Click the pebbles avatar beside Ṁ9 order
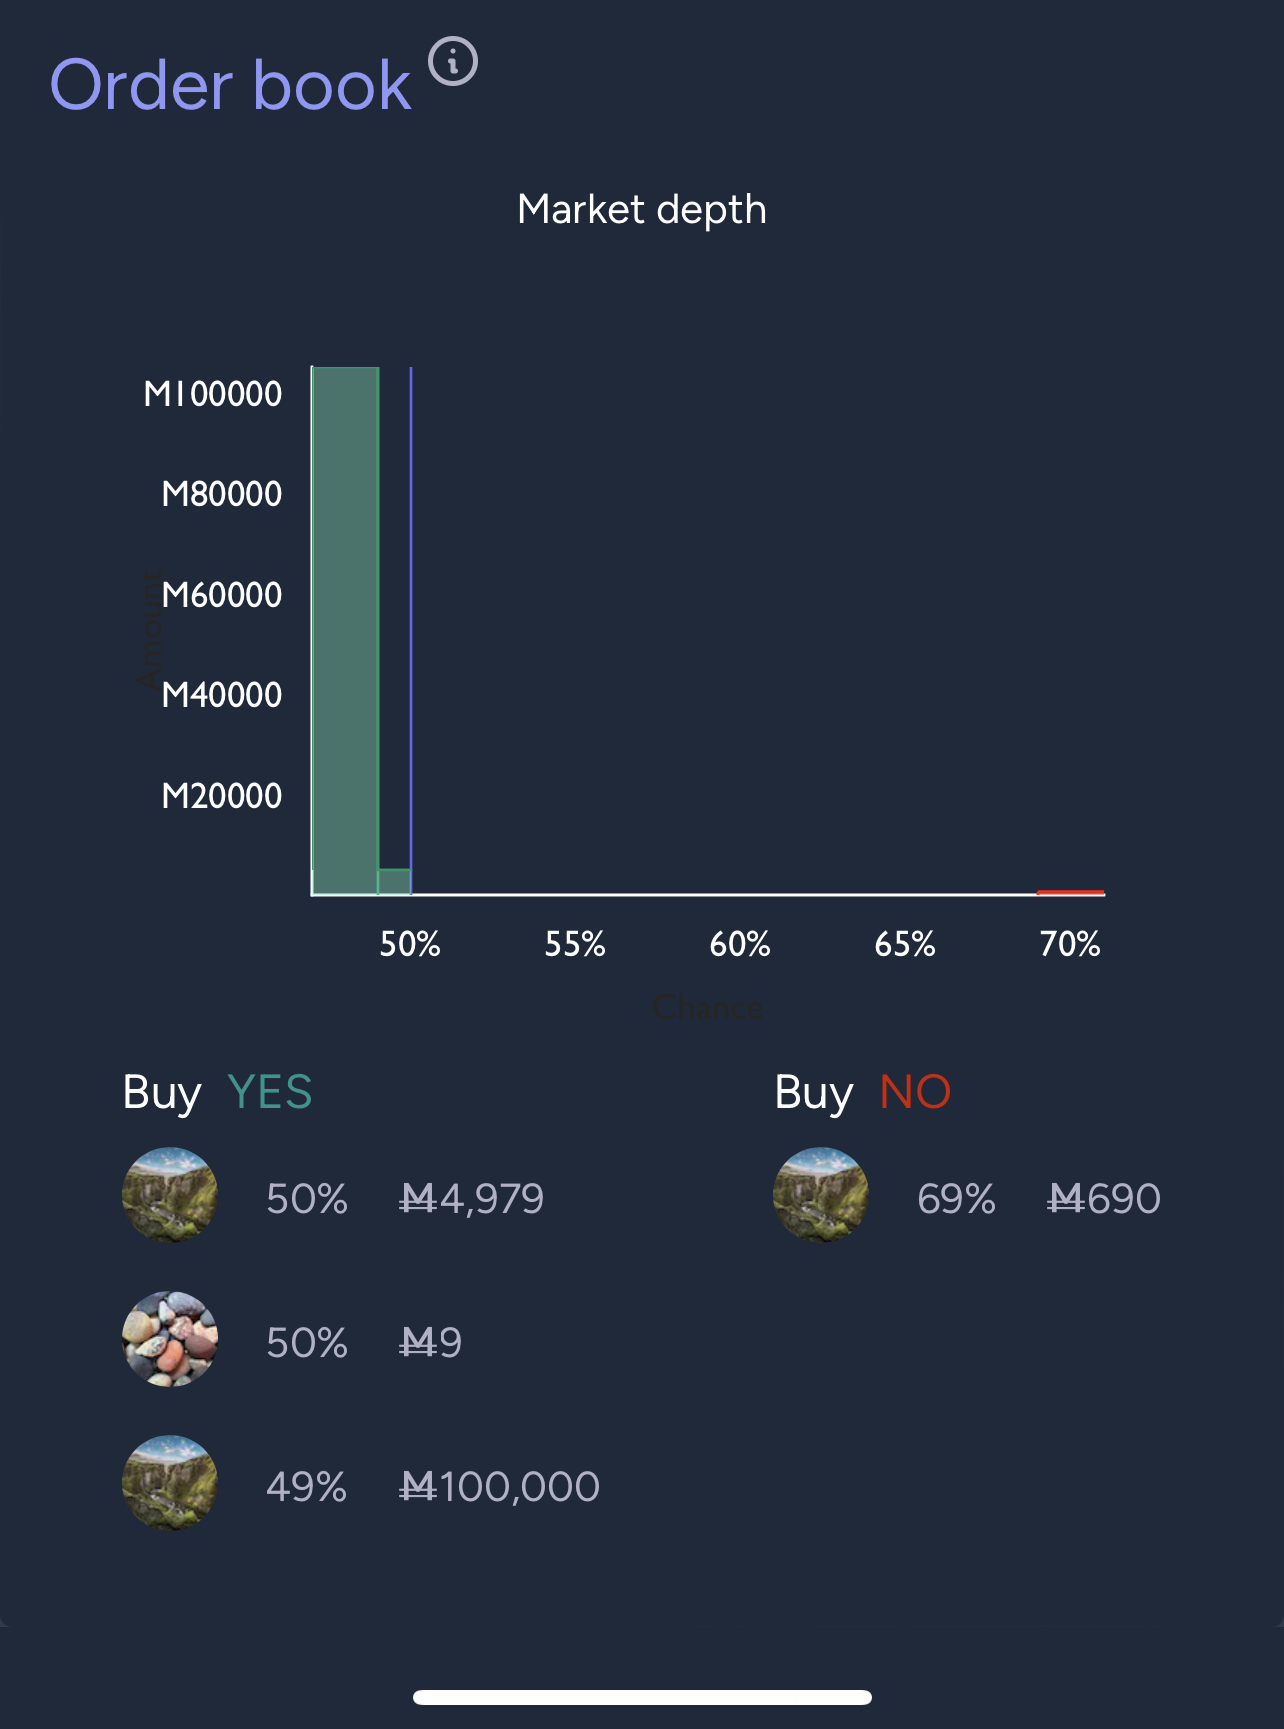Screen dimensions: 1284x1729 click(x=170, y=1340)
